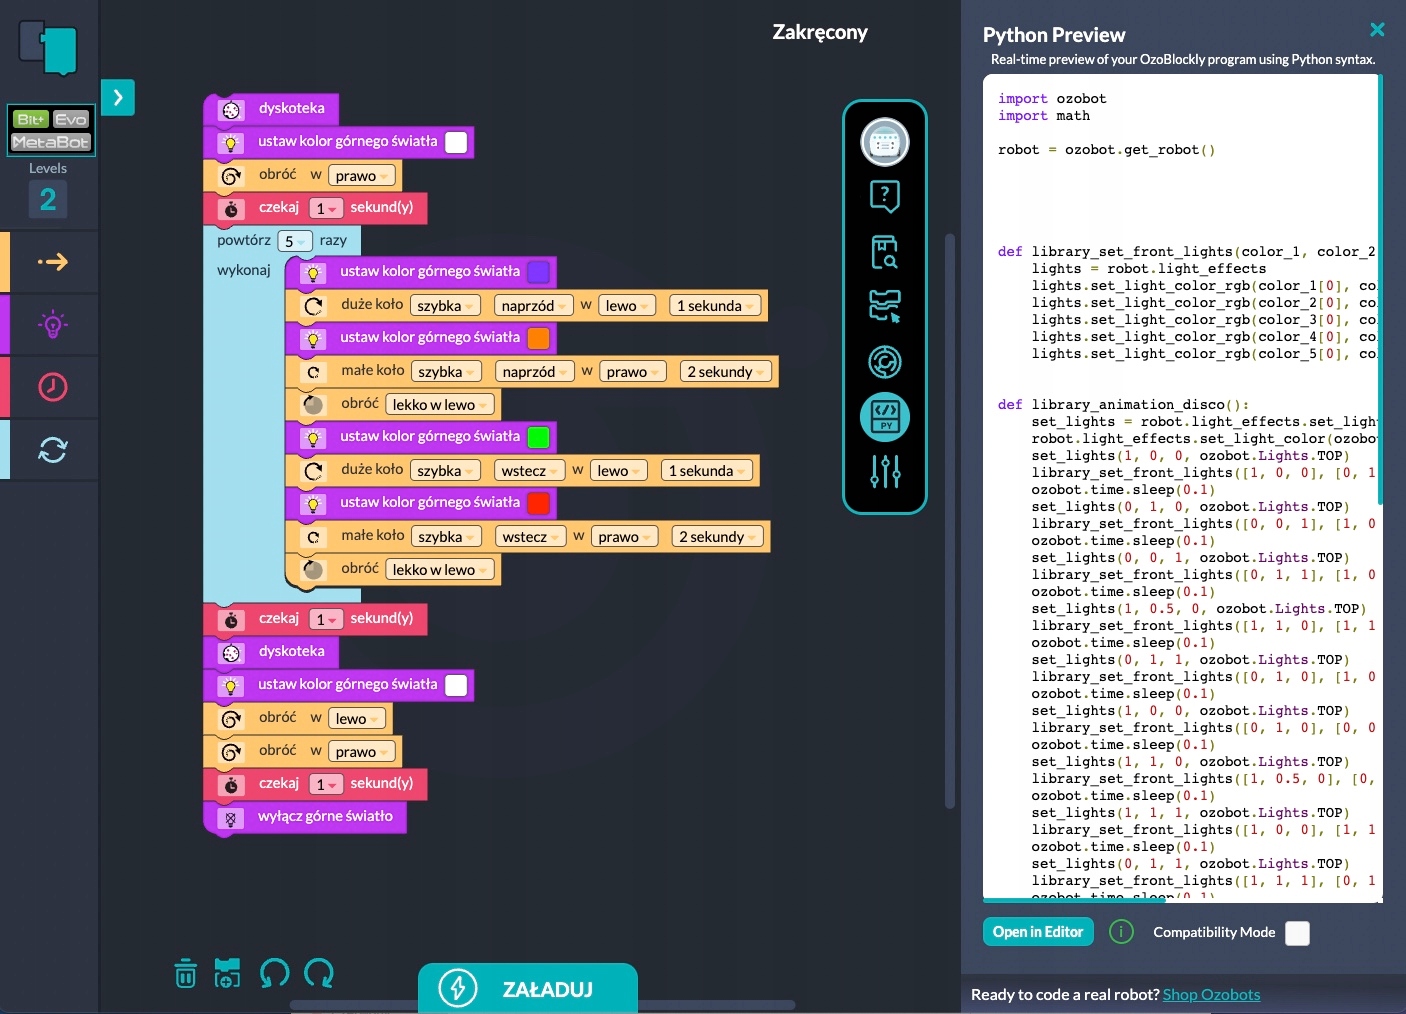Click the trash can icon
This screenshot has height=1014, width=1406.
coord(186,973)
